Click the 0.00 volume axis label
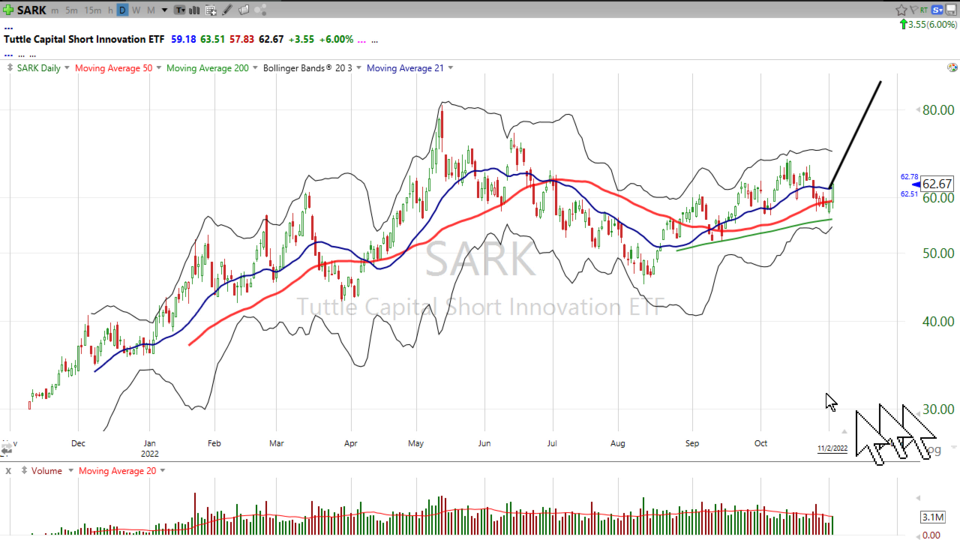Image resolution: width=960 pixels, height=540 pixels. (x=932, y=535)
